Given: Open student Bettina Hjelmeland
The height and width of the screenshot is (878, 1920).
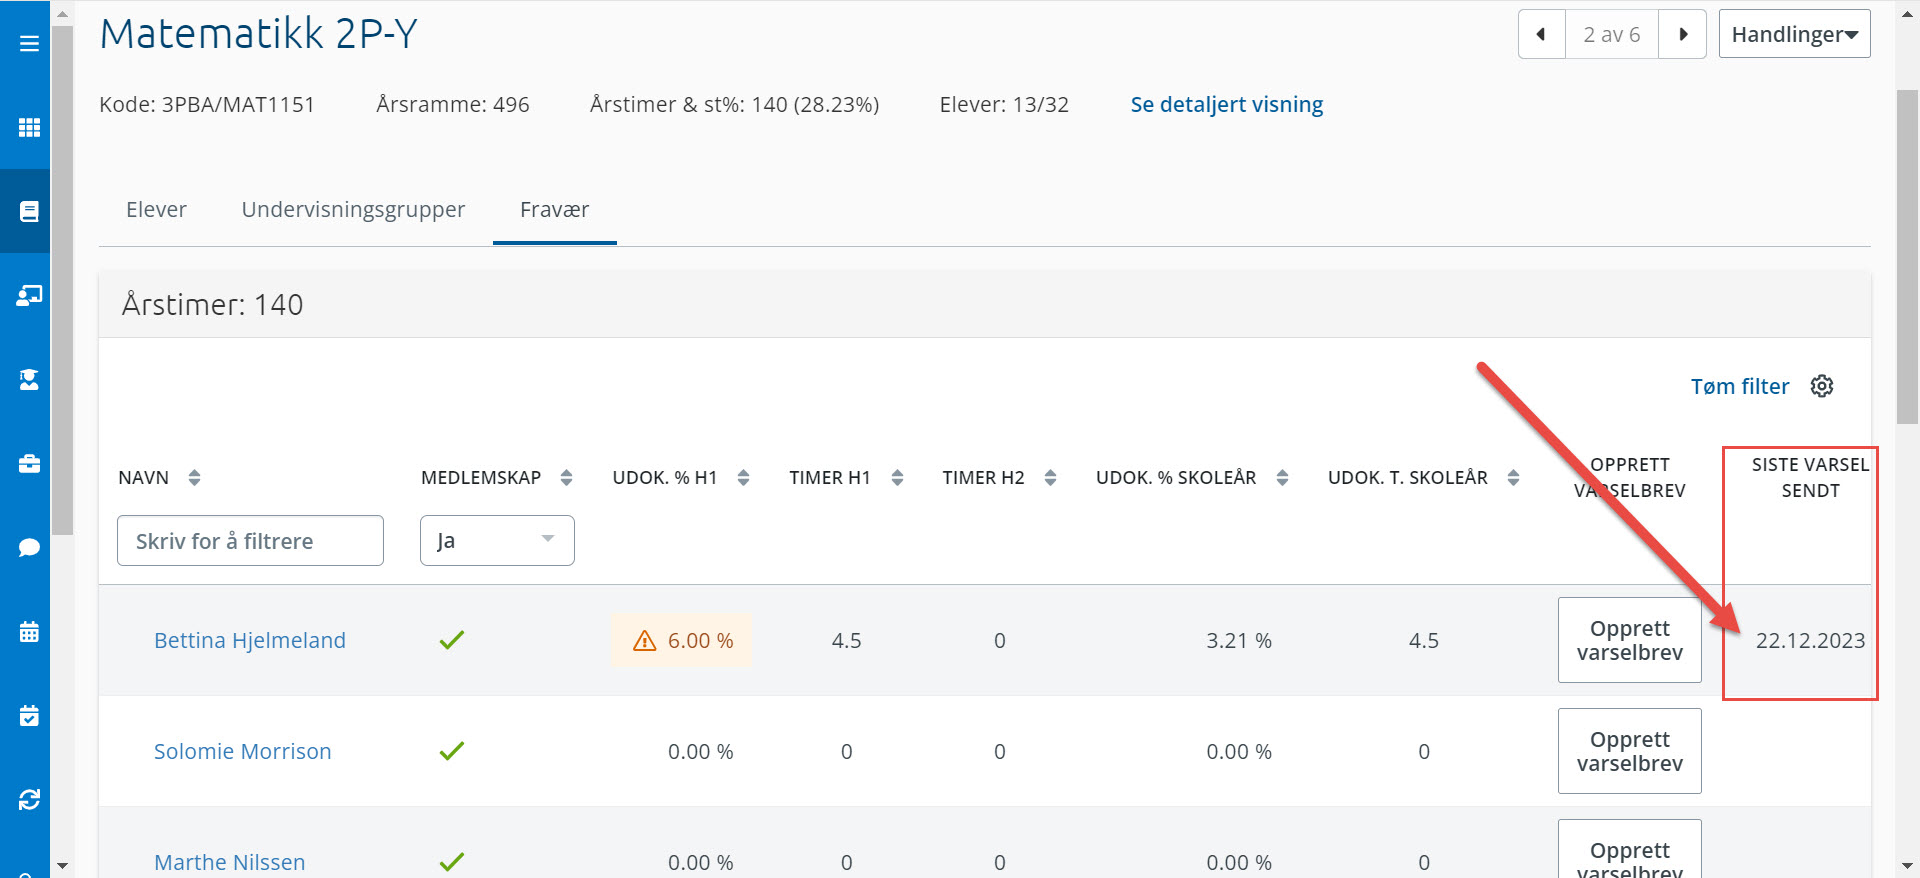Looking at the screenshot, I should click(250, 641).
